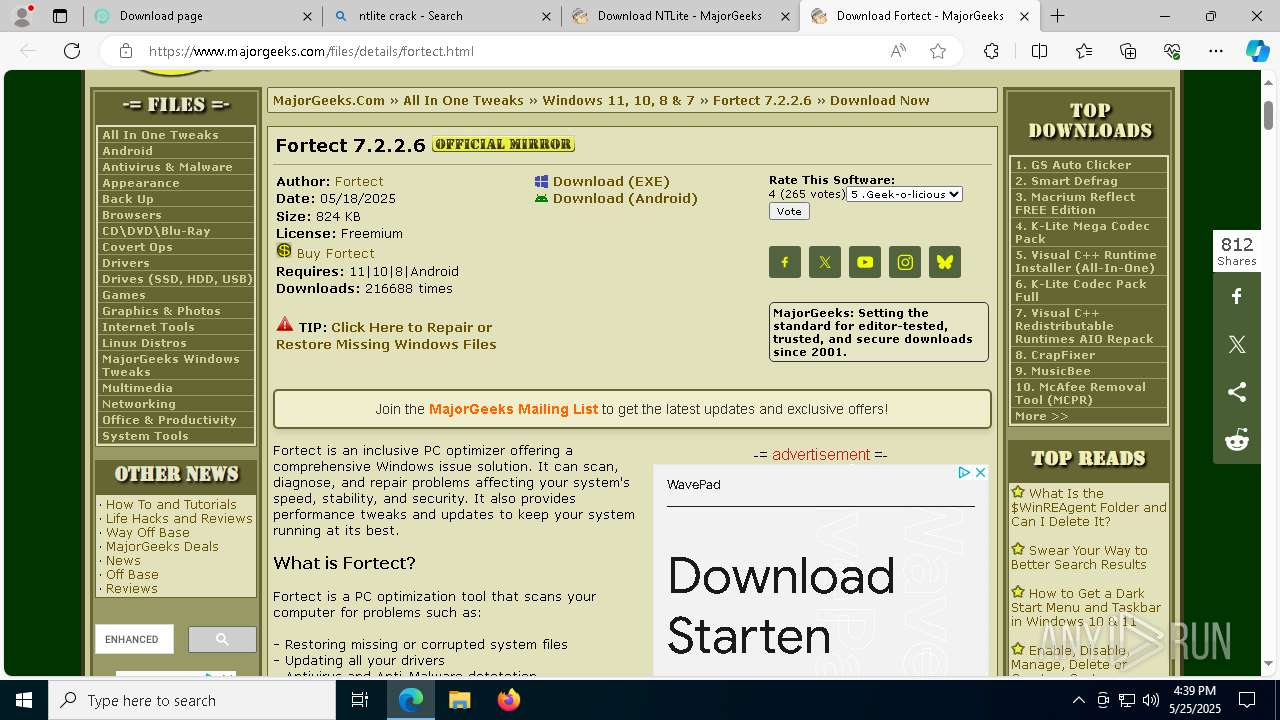
Task: Click the X (Twitter) social icon under the rating
Action: [x=825, y=262]
